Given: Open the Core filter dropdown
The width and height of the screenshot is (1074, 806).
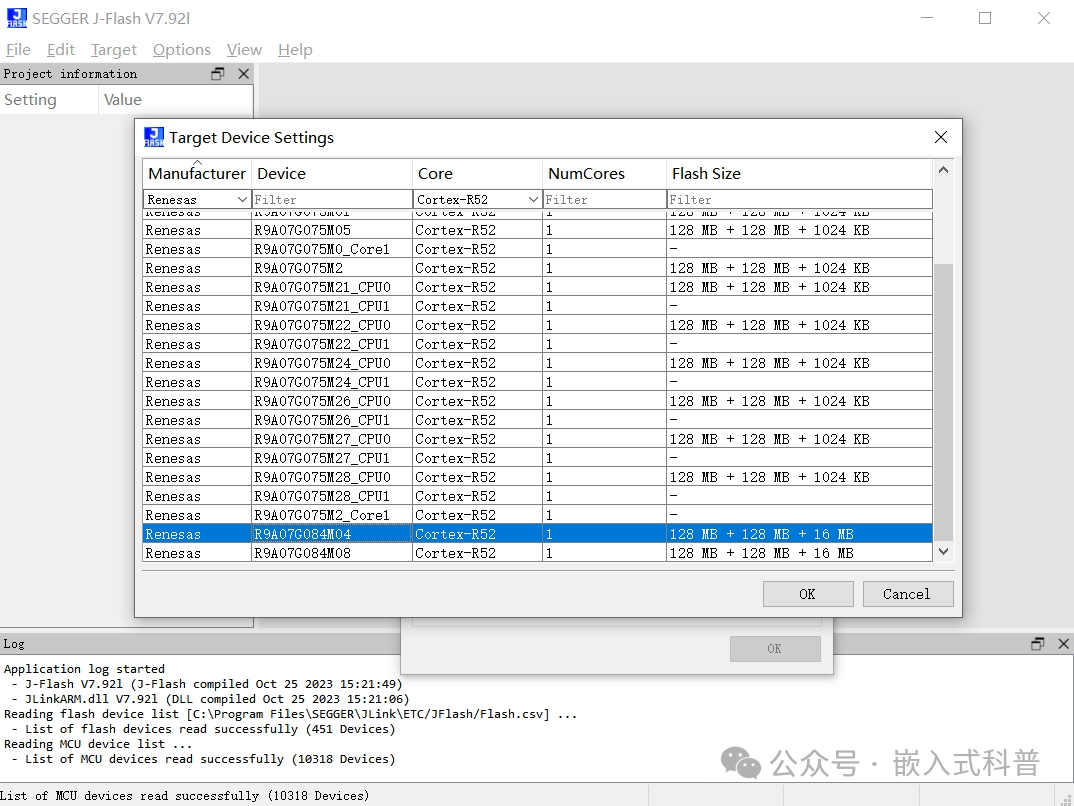Looking at the screenshot, I should pos(533,199).
